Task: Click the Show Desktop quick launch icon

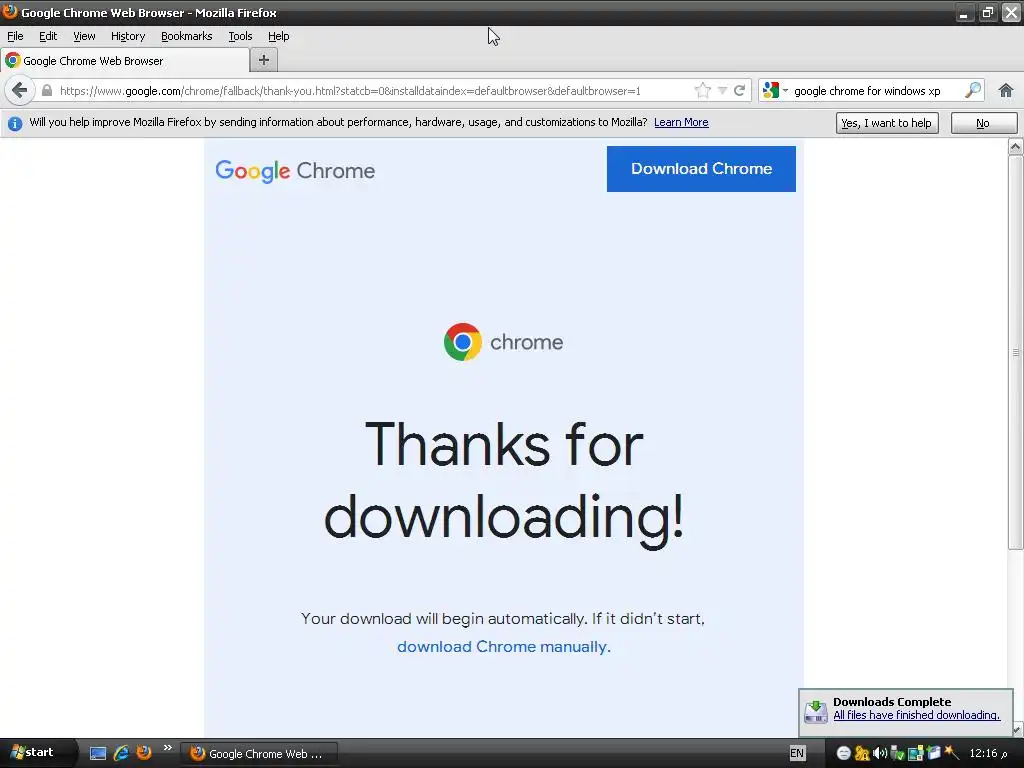Action: pyautogui.click(x=98, y=753)
